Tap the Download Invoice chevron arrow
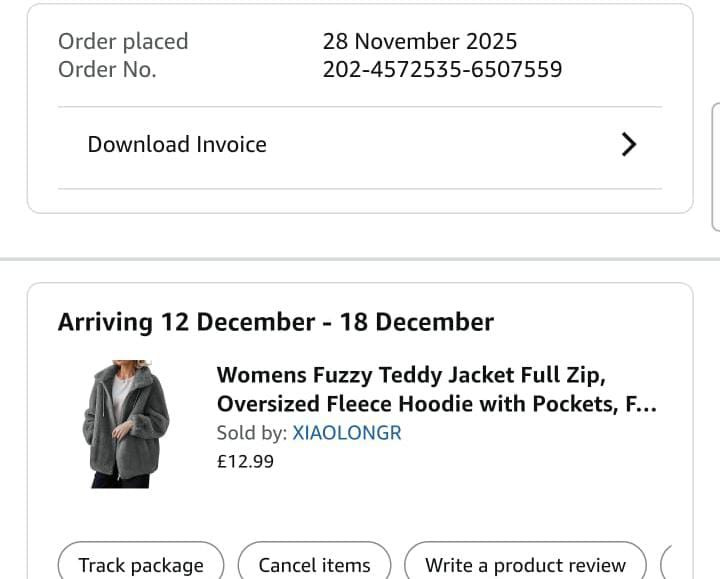The image size is (720, 579). point(628,145)
